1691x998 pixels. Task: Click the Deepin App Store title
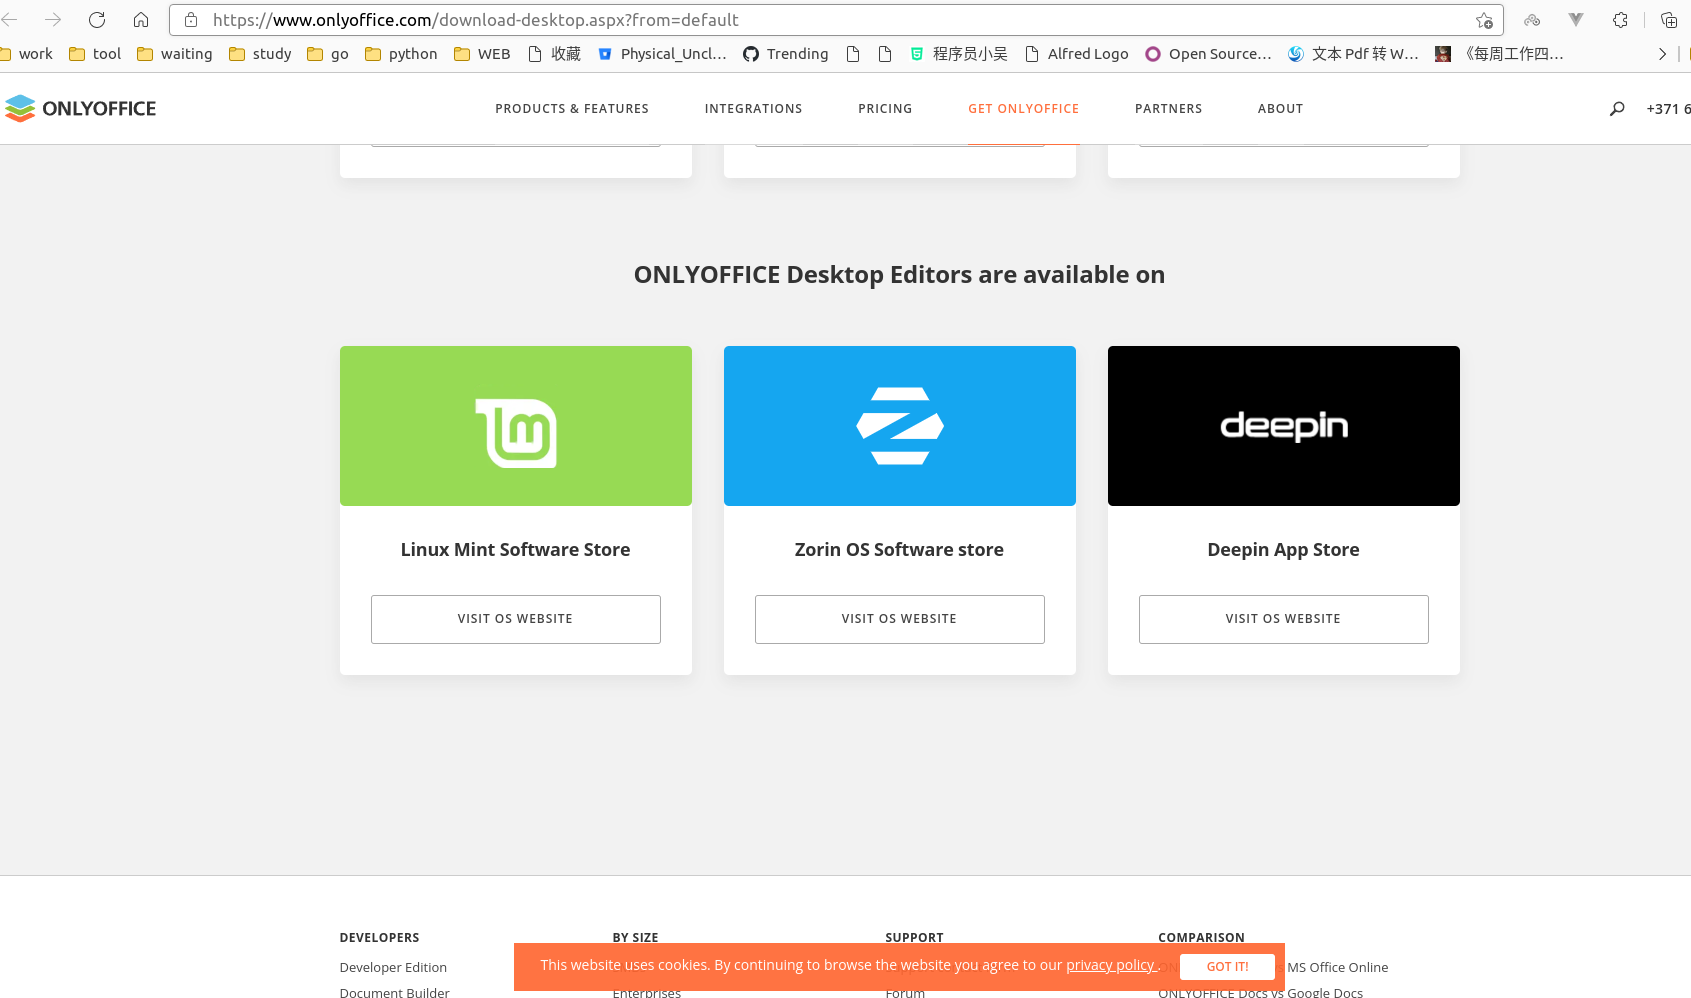[x=1283, y=550]
